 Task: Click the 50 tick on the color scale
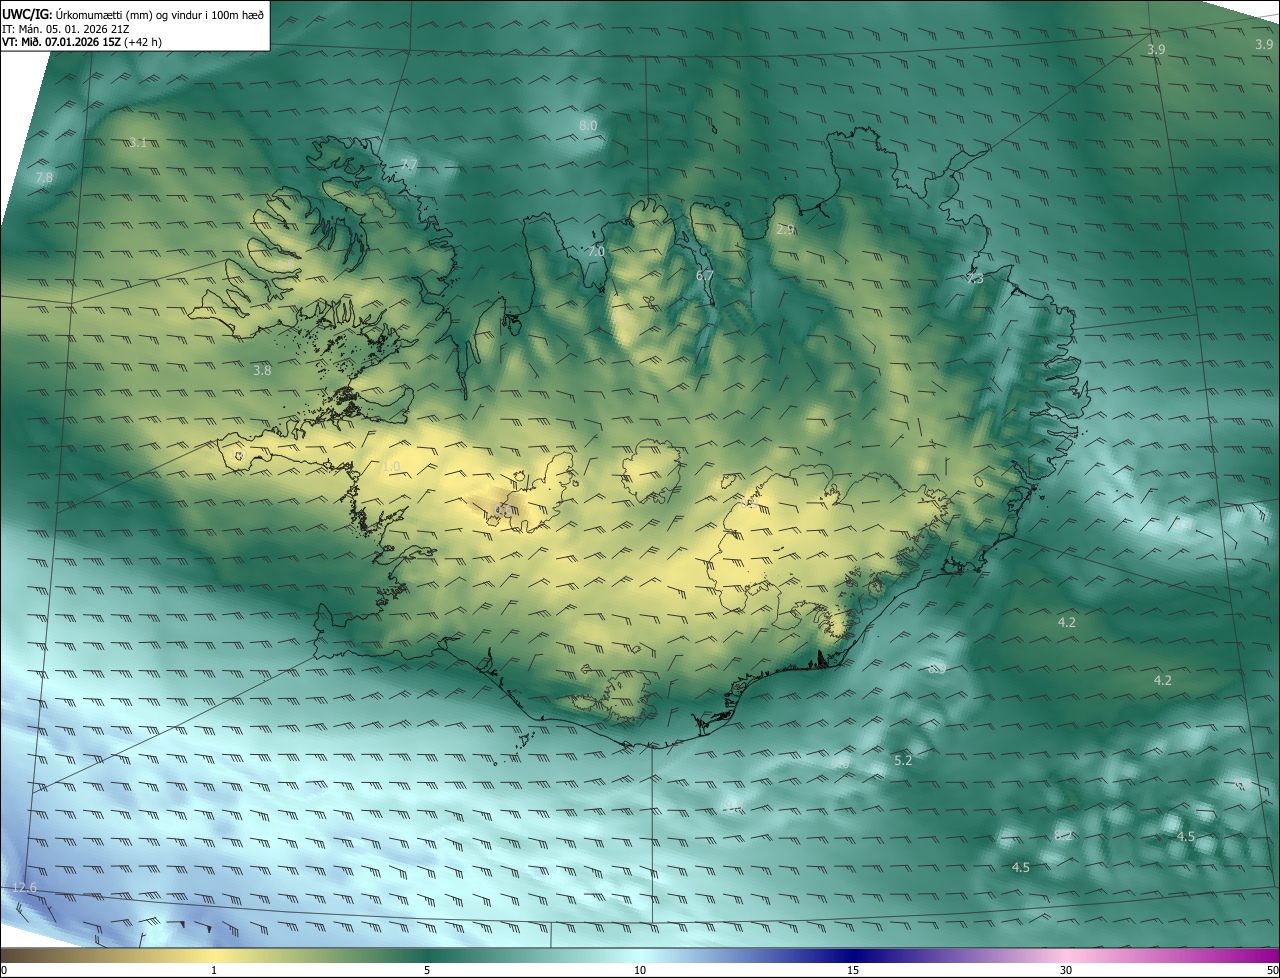coord(1272,970)
